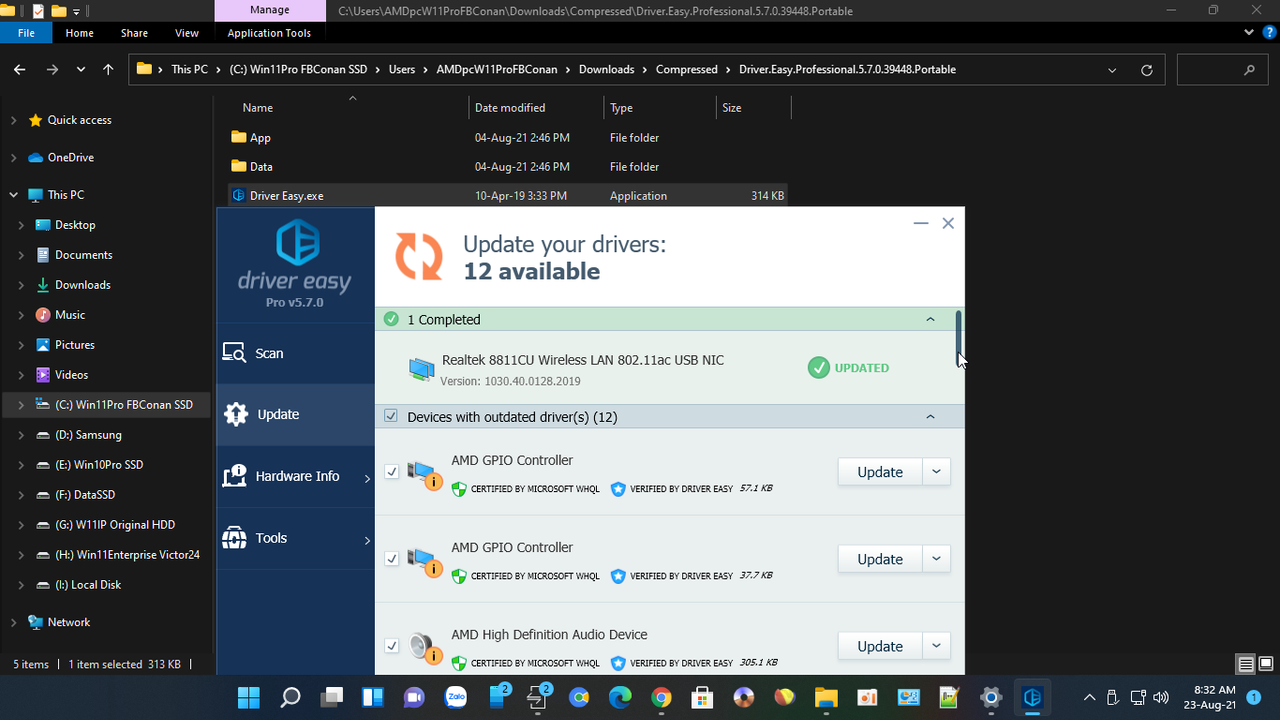Screen dimensions: 1280x720
Task: Click the Driver Easy logo
Action: (296, 243)
